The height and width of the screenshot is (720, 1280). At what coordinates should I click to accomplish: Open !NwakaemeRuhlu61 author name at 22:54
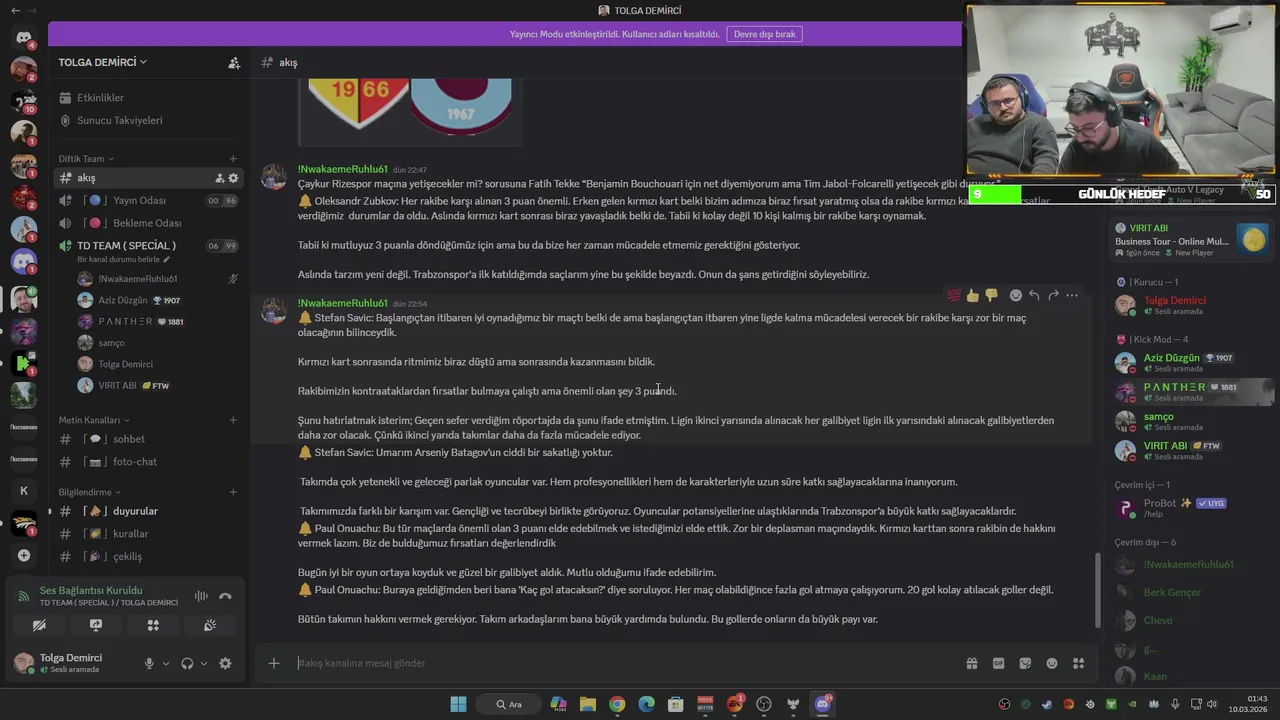pos(342,303)
